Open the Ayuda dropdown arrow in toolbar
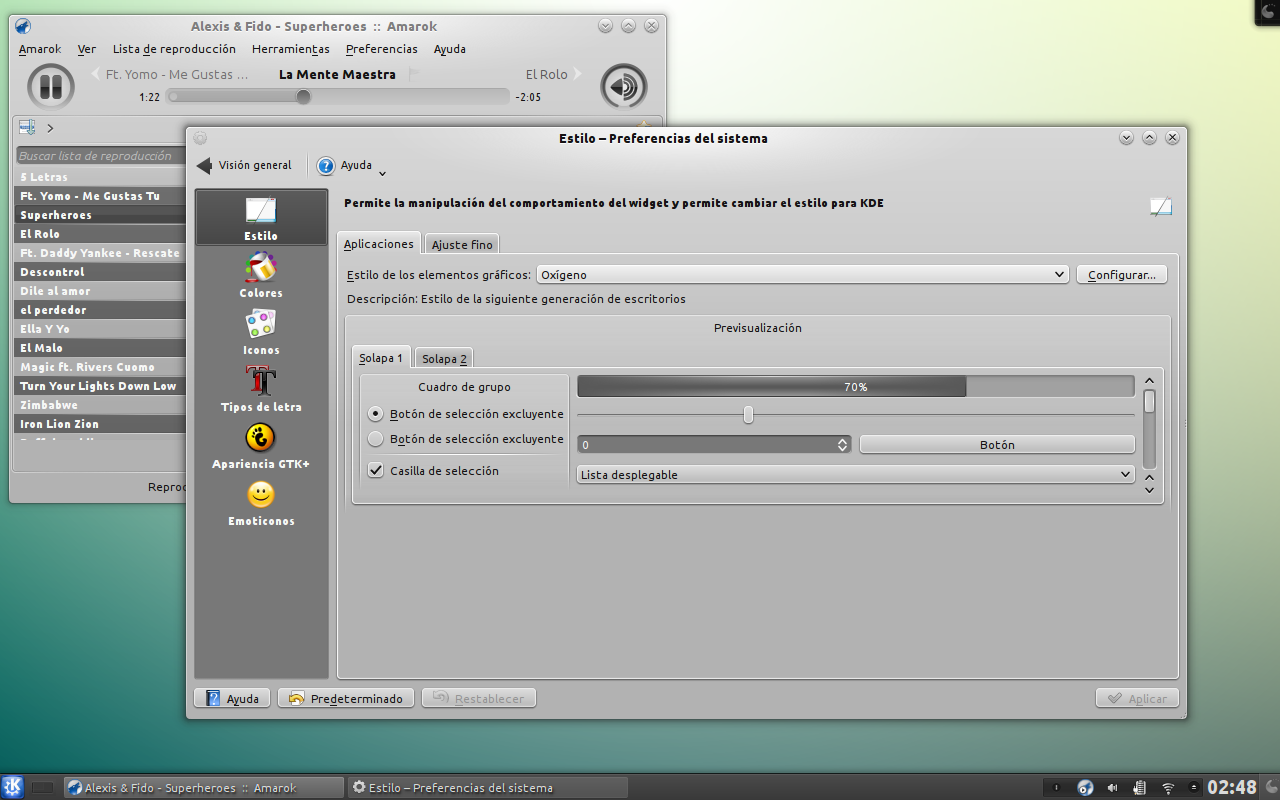The width and height of the screenshot is (1280, 800). click(383, 173)
